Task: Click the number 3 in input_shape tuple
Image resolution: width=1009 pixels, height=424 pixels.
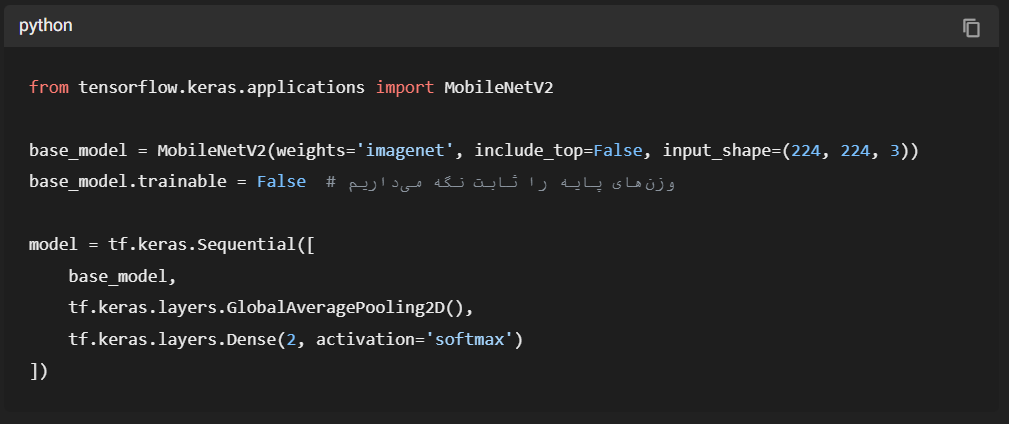Action: pos(895,151)
